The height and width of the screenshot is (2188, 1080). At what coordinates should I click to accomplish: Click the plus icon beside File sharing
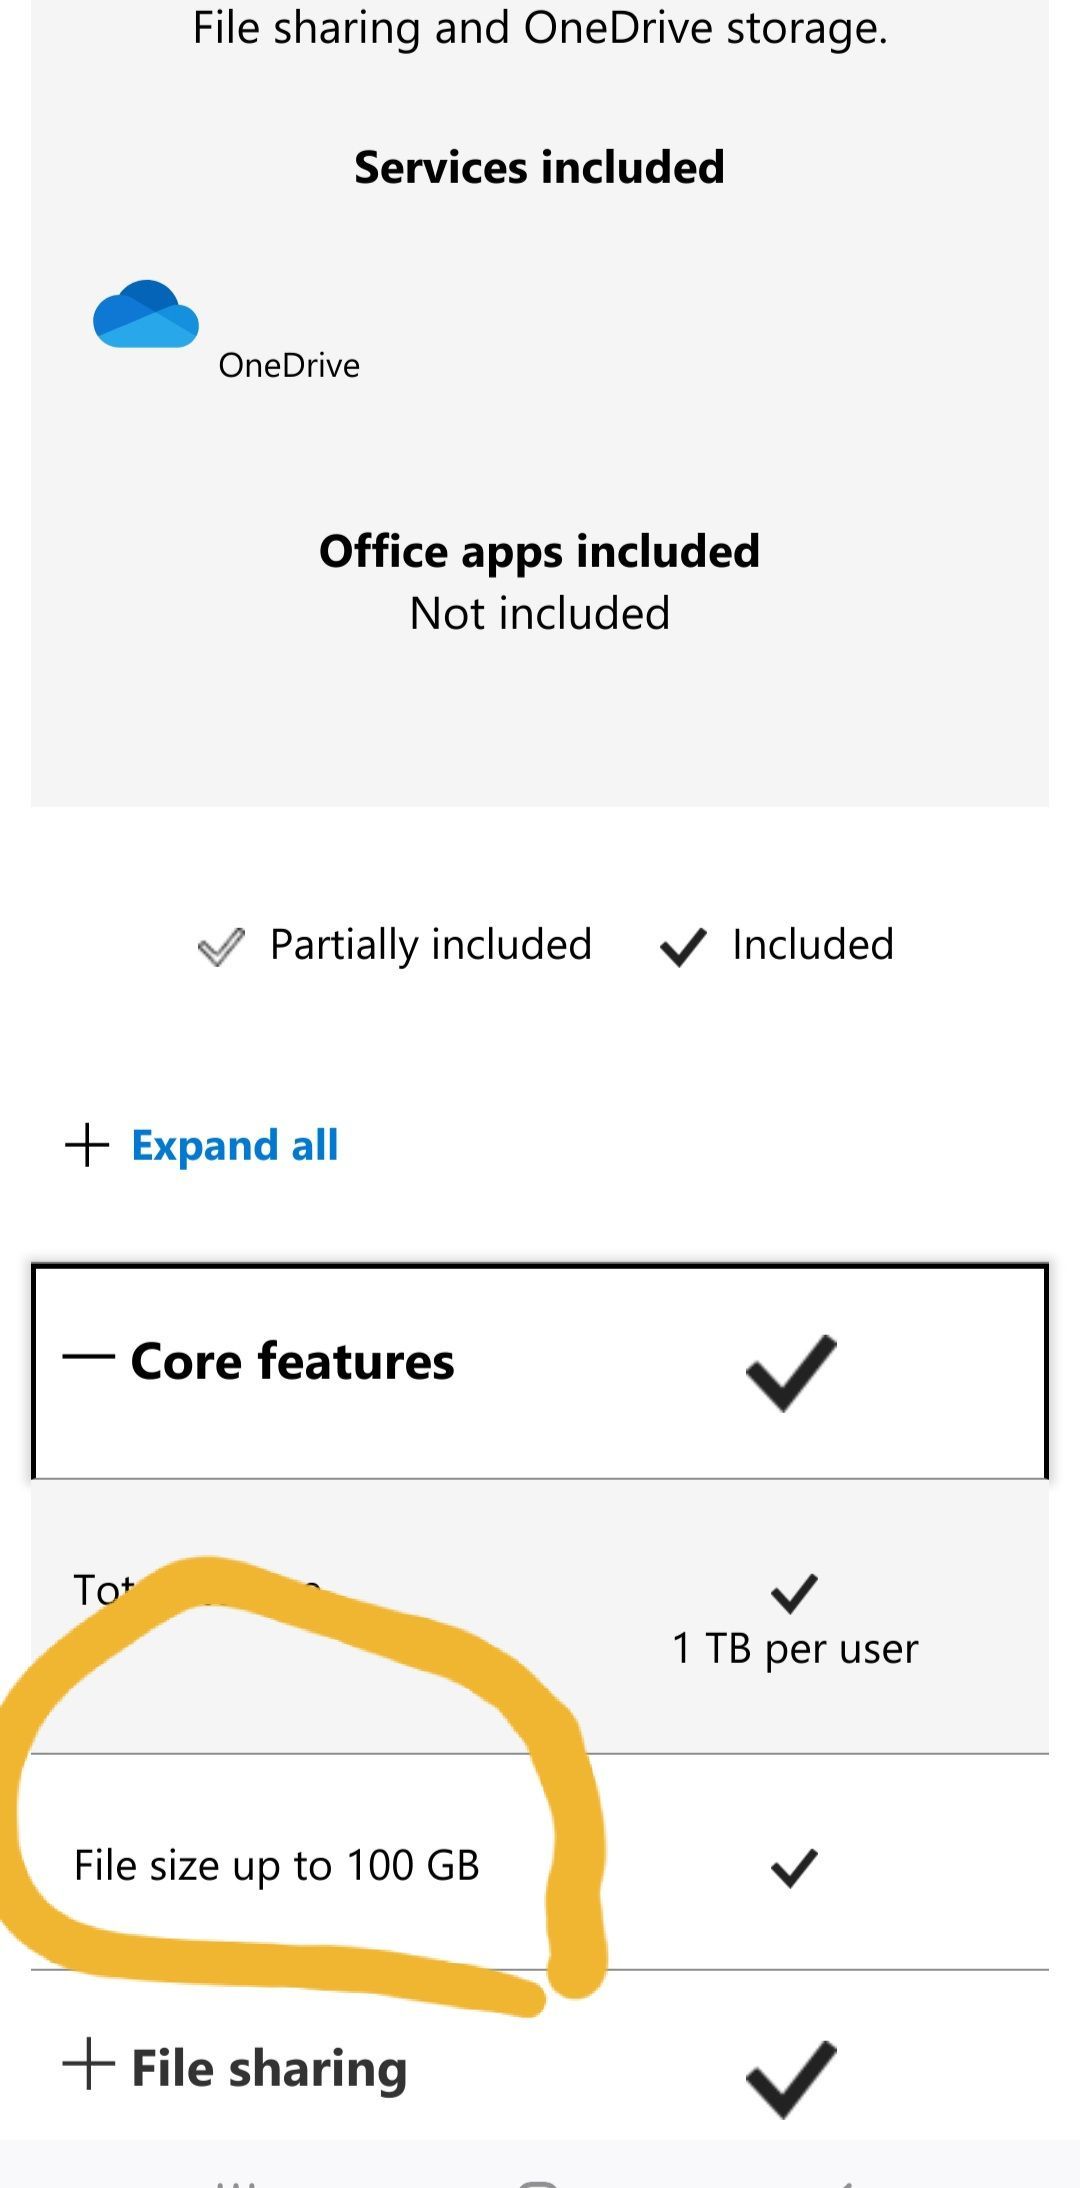coord(88,2064)
